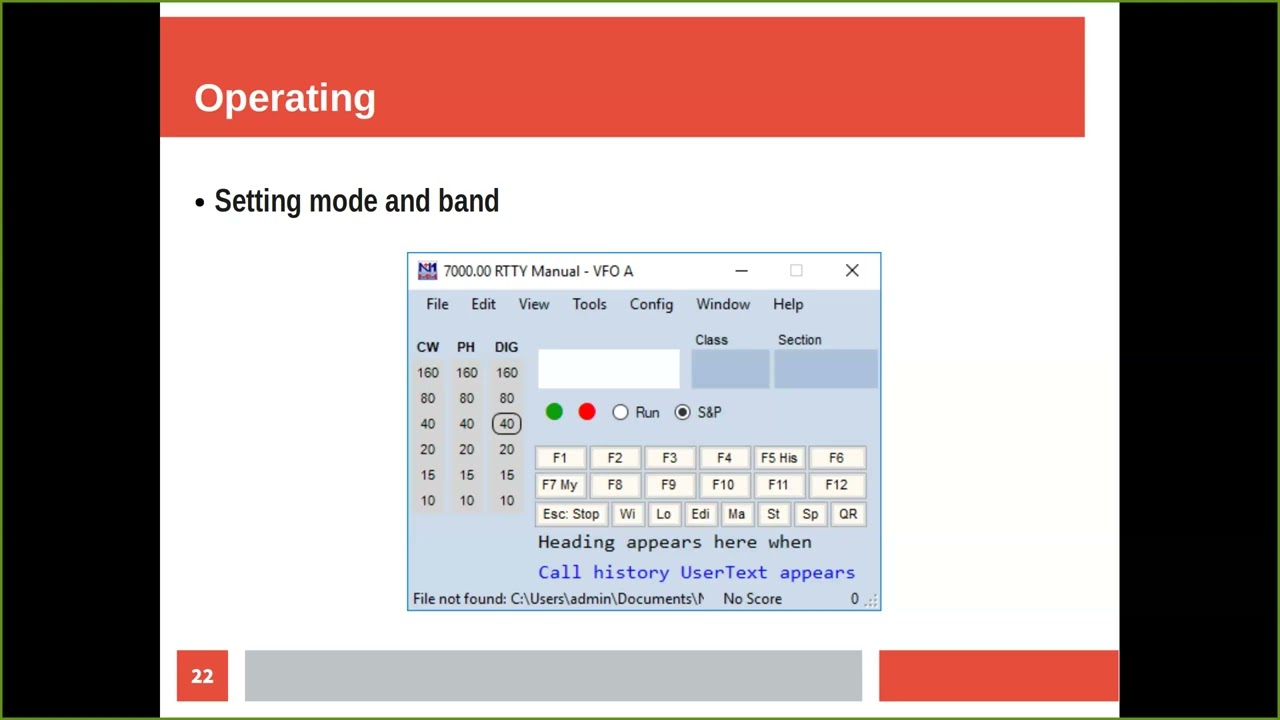Click the F2 function key button
This screenshot has height=720, width=1280.
615,458
